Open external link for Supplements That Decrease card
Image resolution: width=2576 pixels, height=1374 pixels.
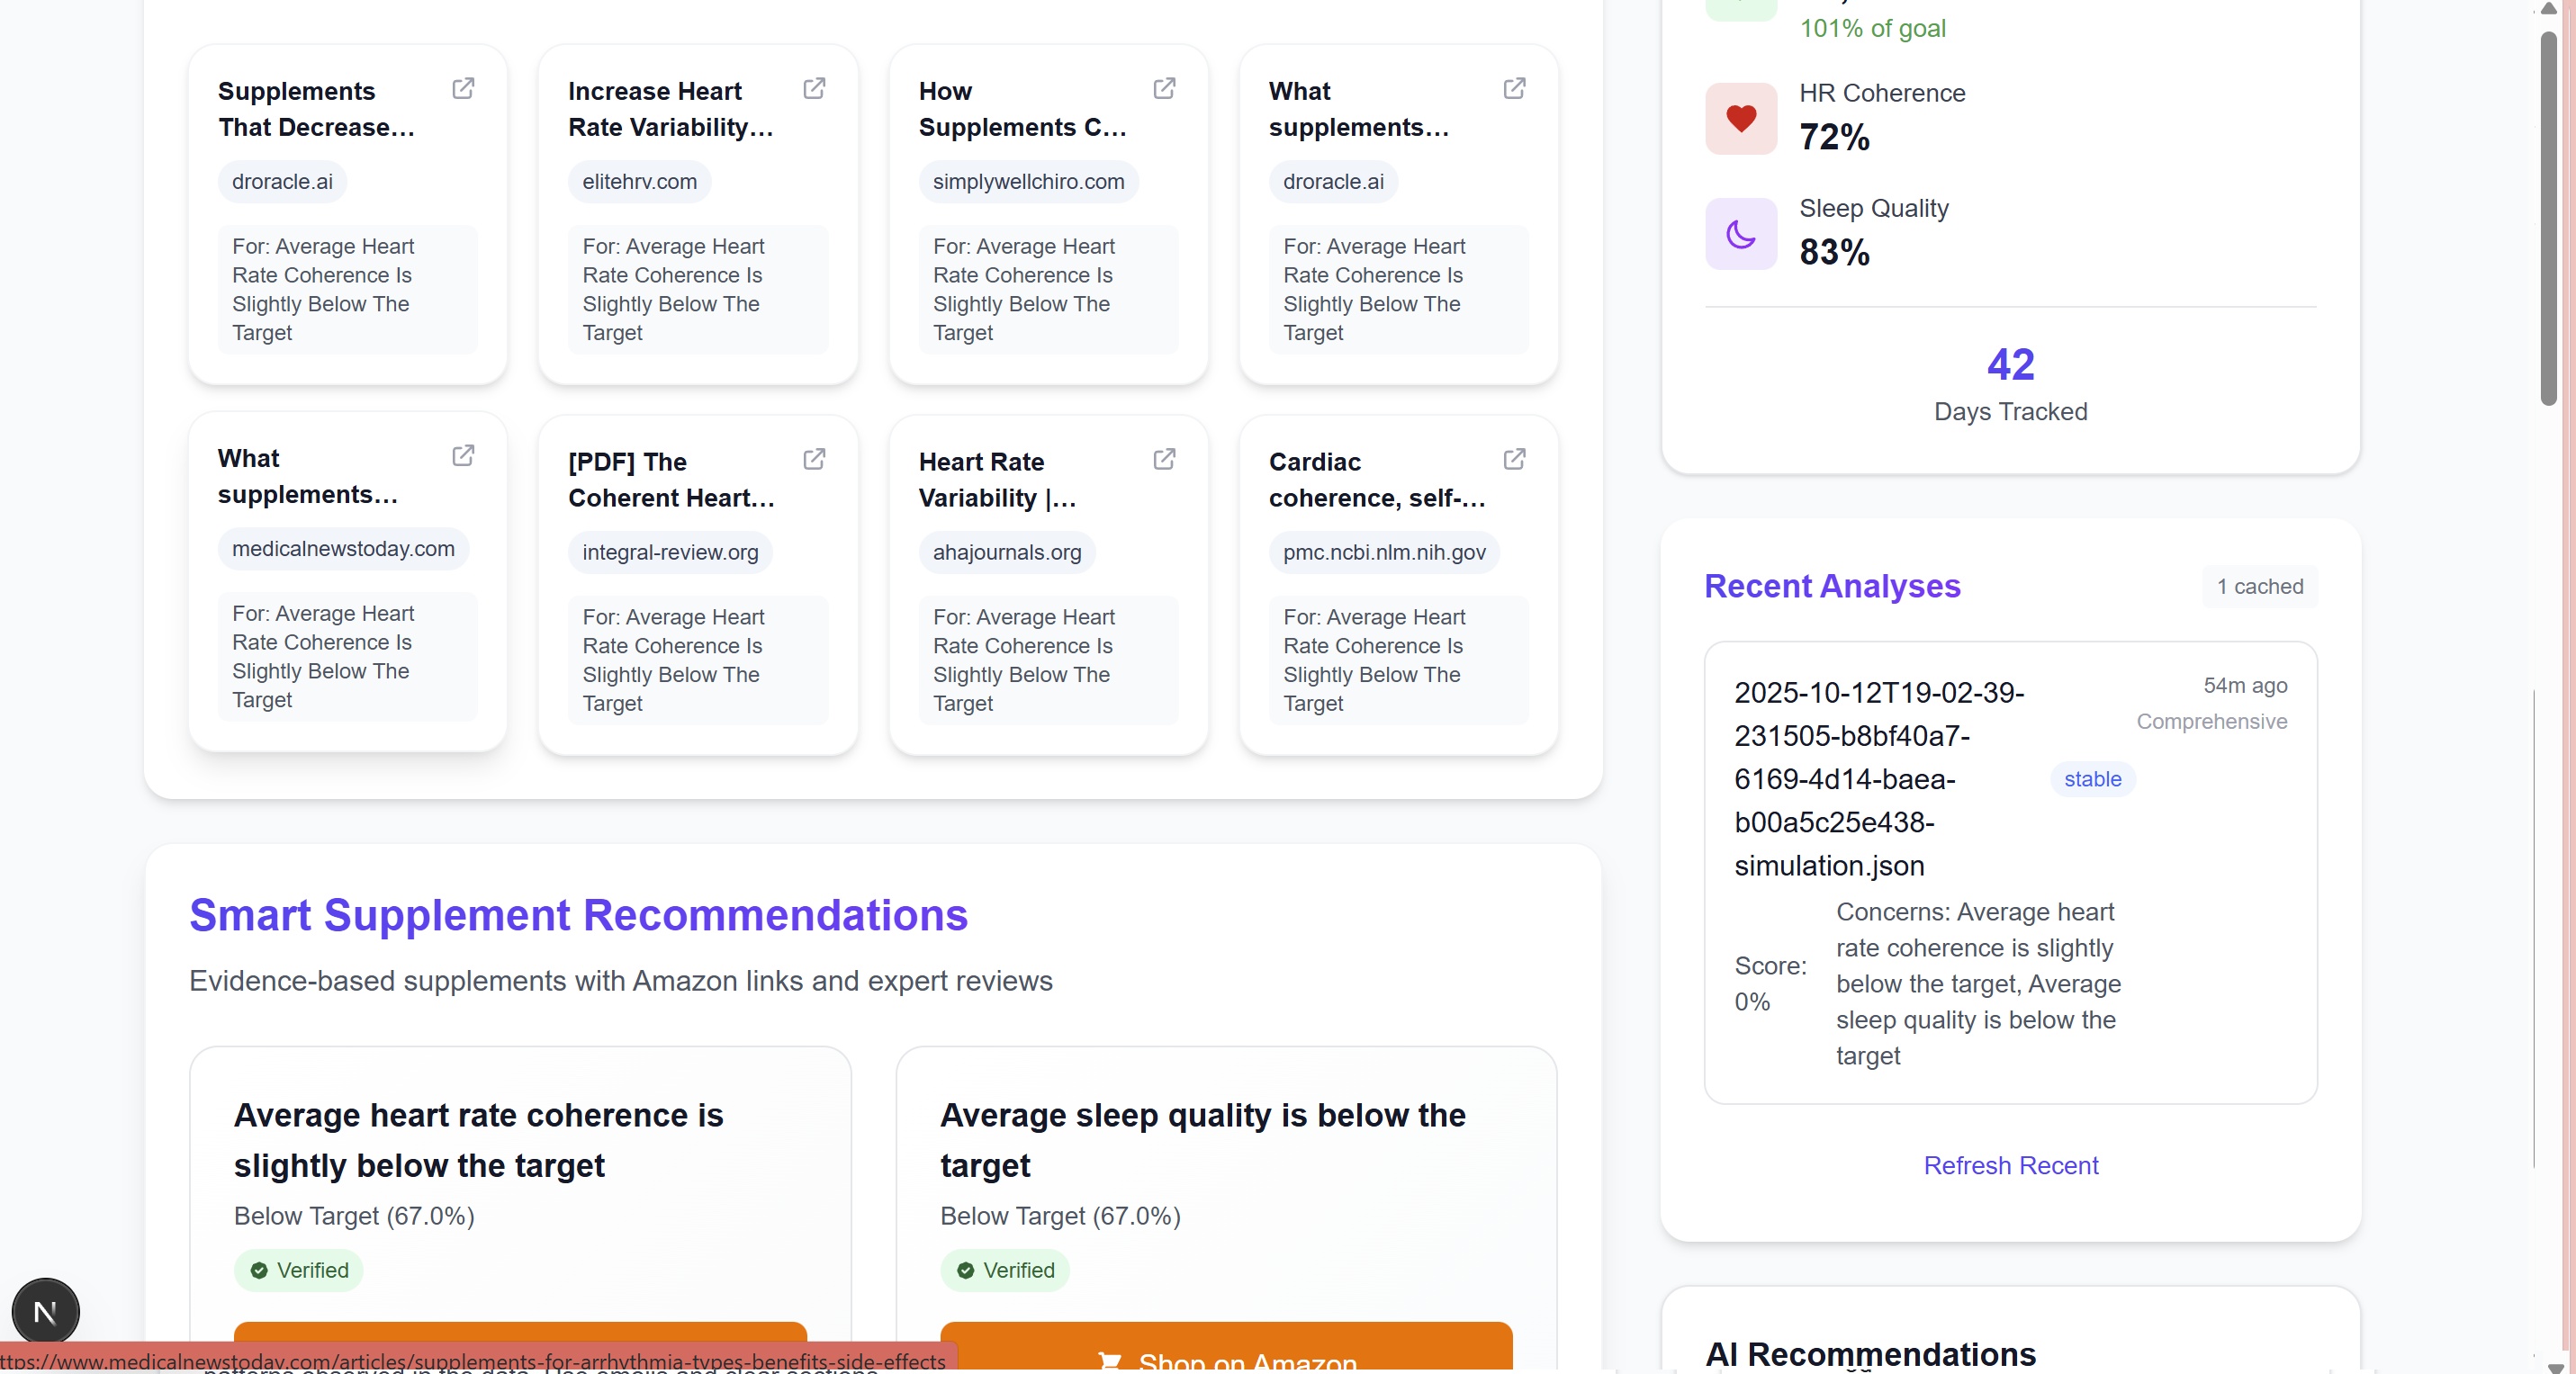pos(463,89)
